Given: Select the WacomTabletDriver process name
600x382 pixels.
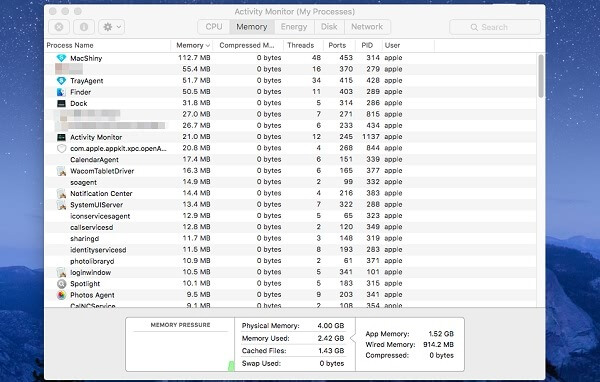Looking at the screenshot, I should tap(102, 171).
